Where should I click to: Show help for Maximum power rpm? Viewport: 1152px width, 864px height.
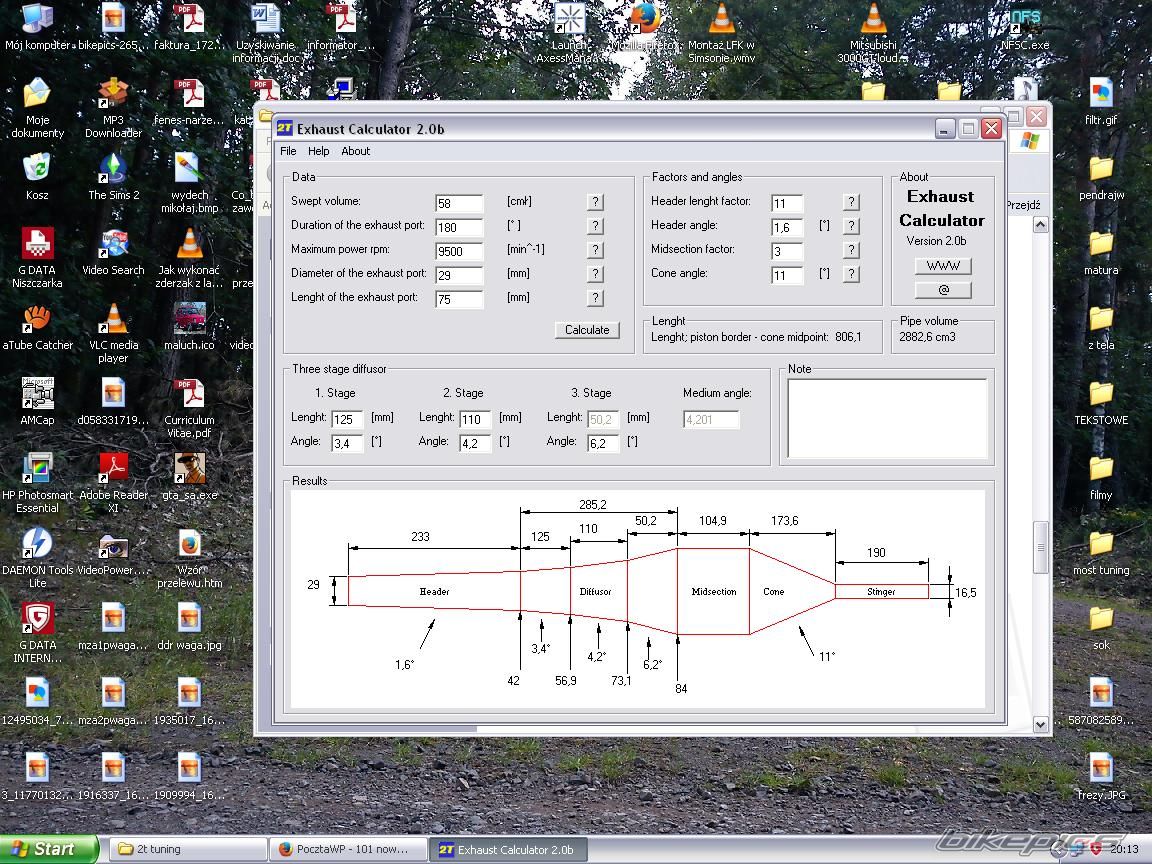point(595,250)
